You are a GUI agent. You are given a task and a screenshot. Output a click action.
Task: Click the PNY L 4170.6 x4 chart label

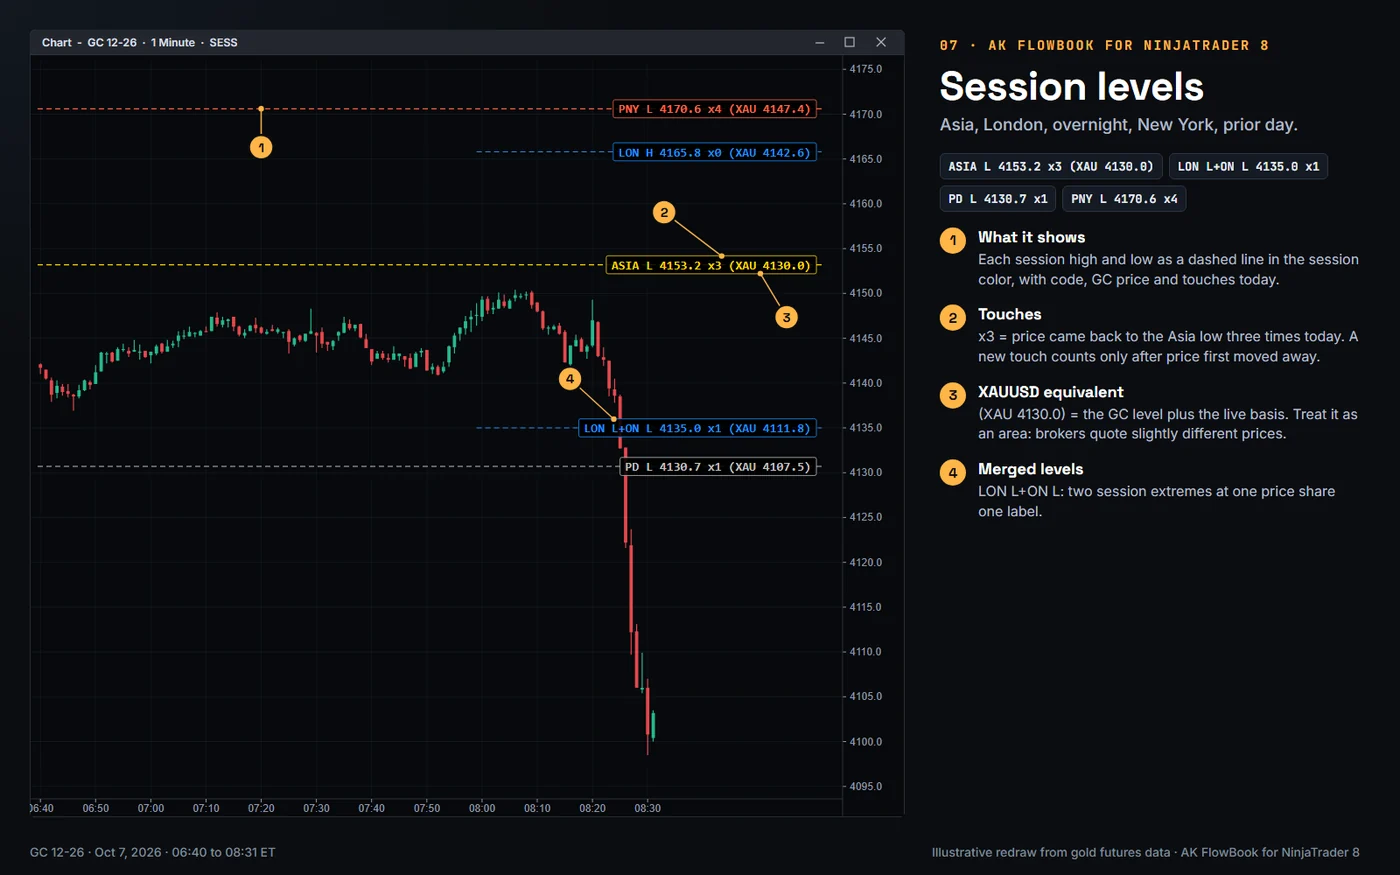coord(715,109)
